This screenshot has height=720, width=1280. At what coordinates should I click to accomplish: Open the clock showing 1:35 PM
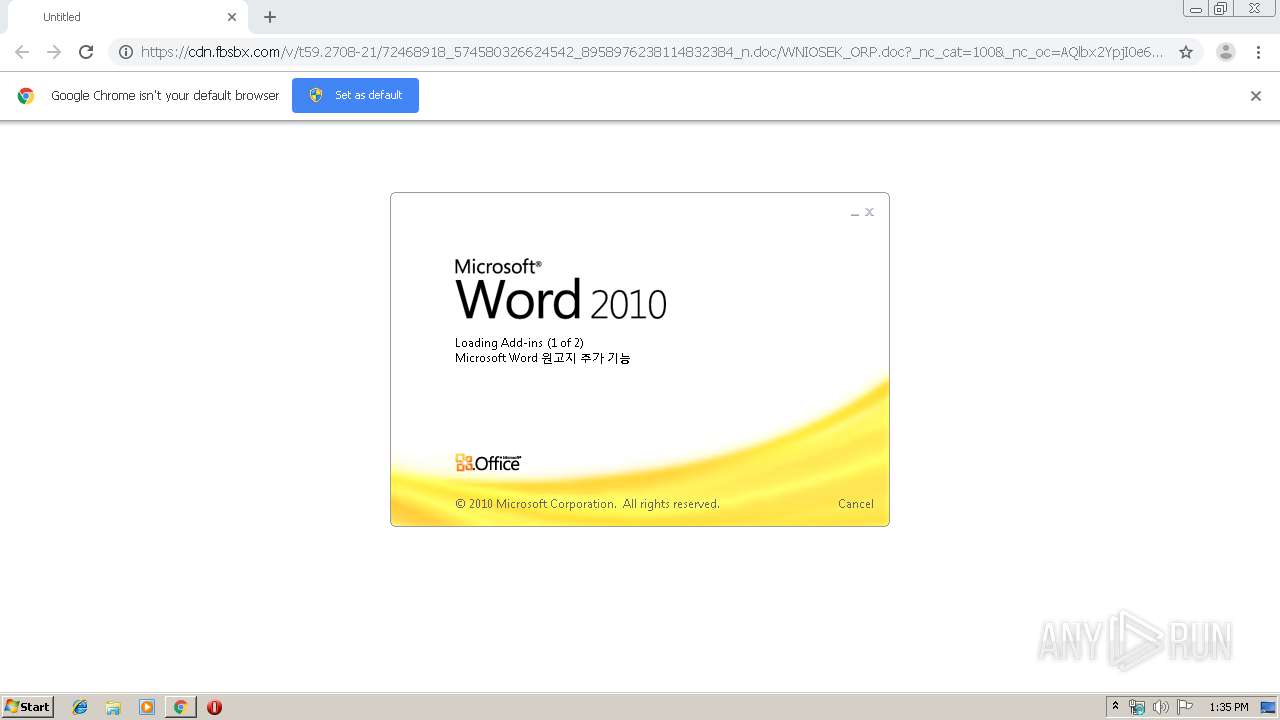(1229, 707)
